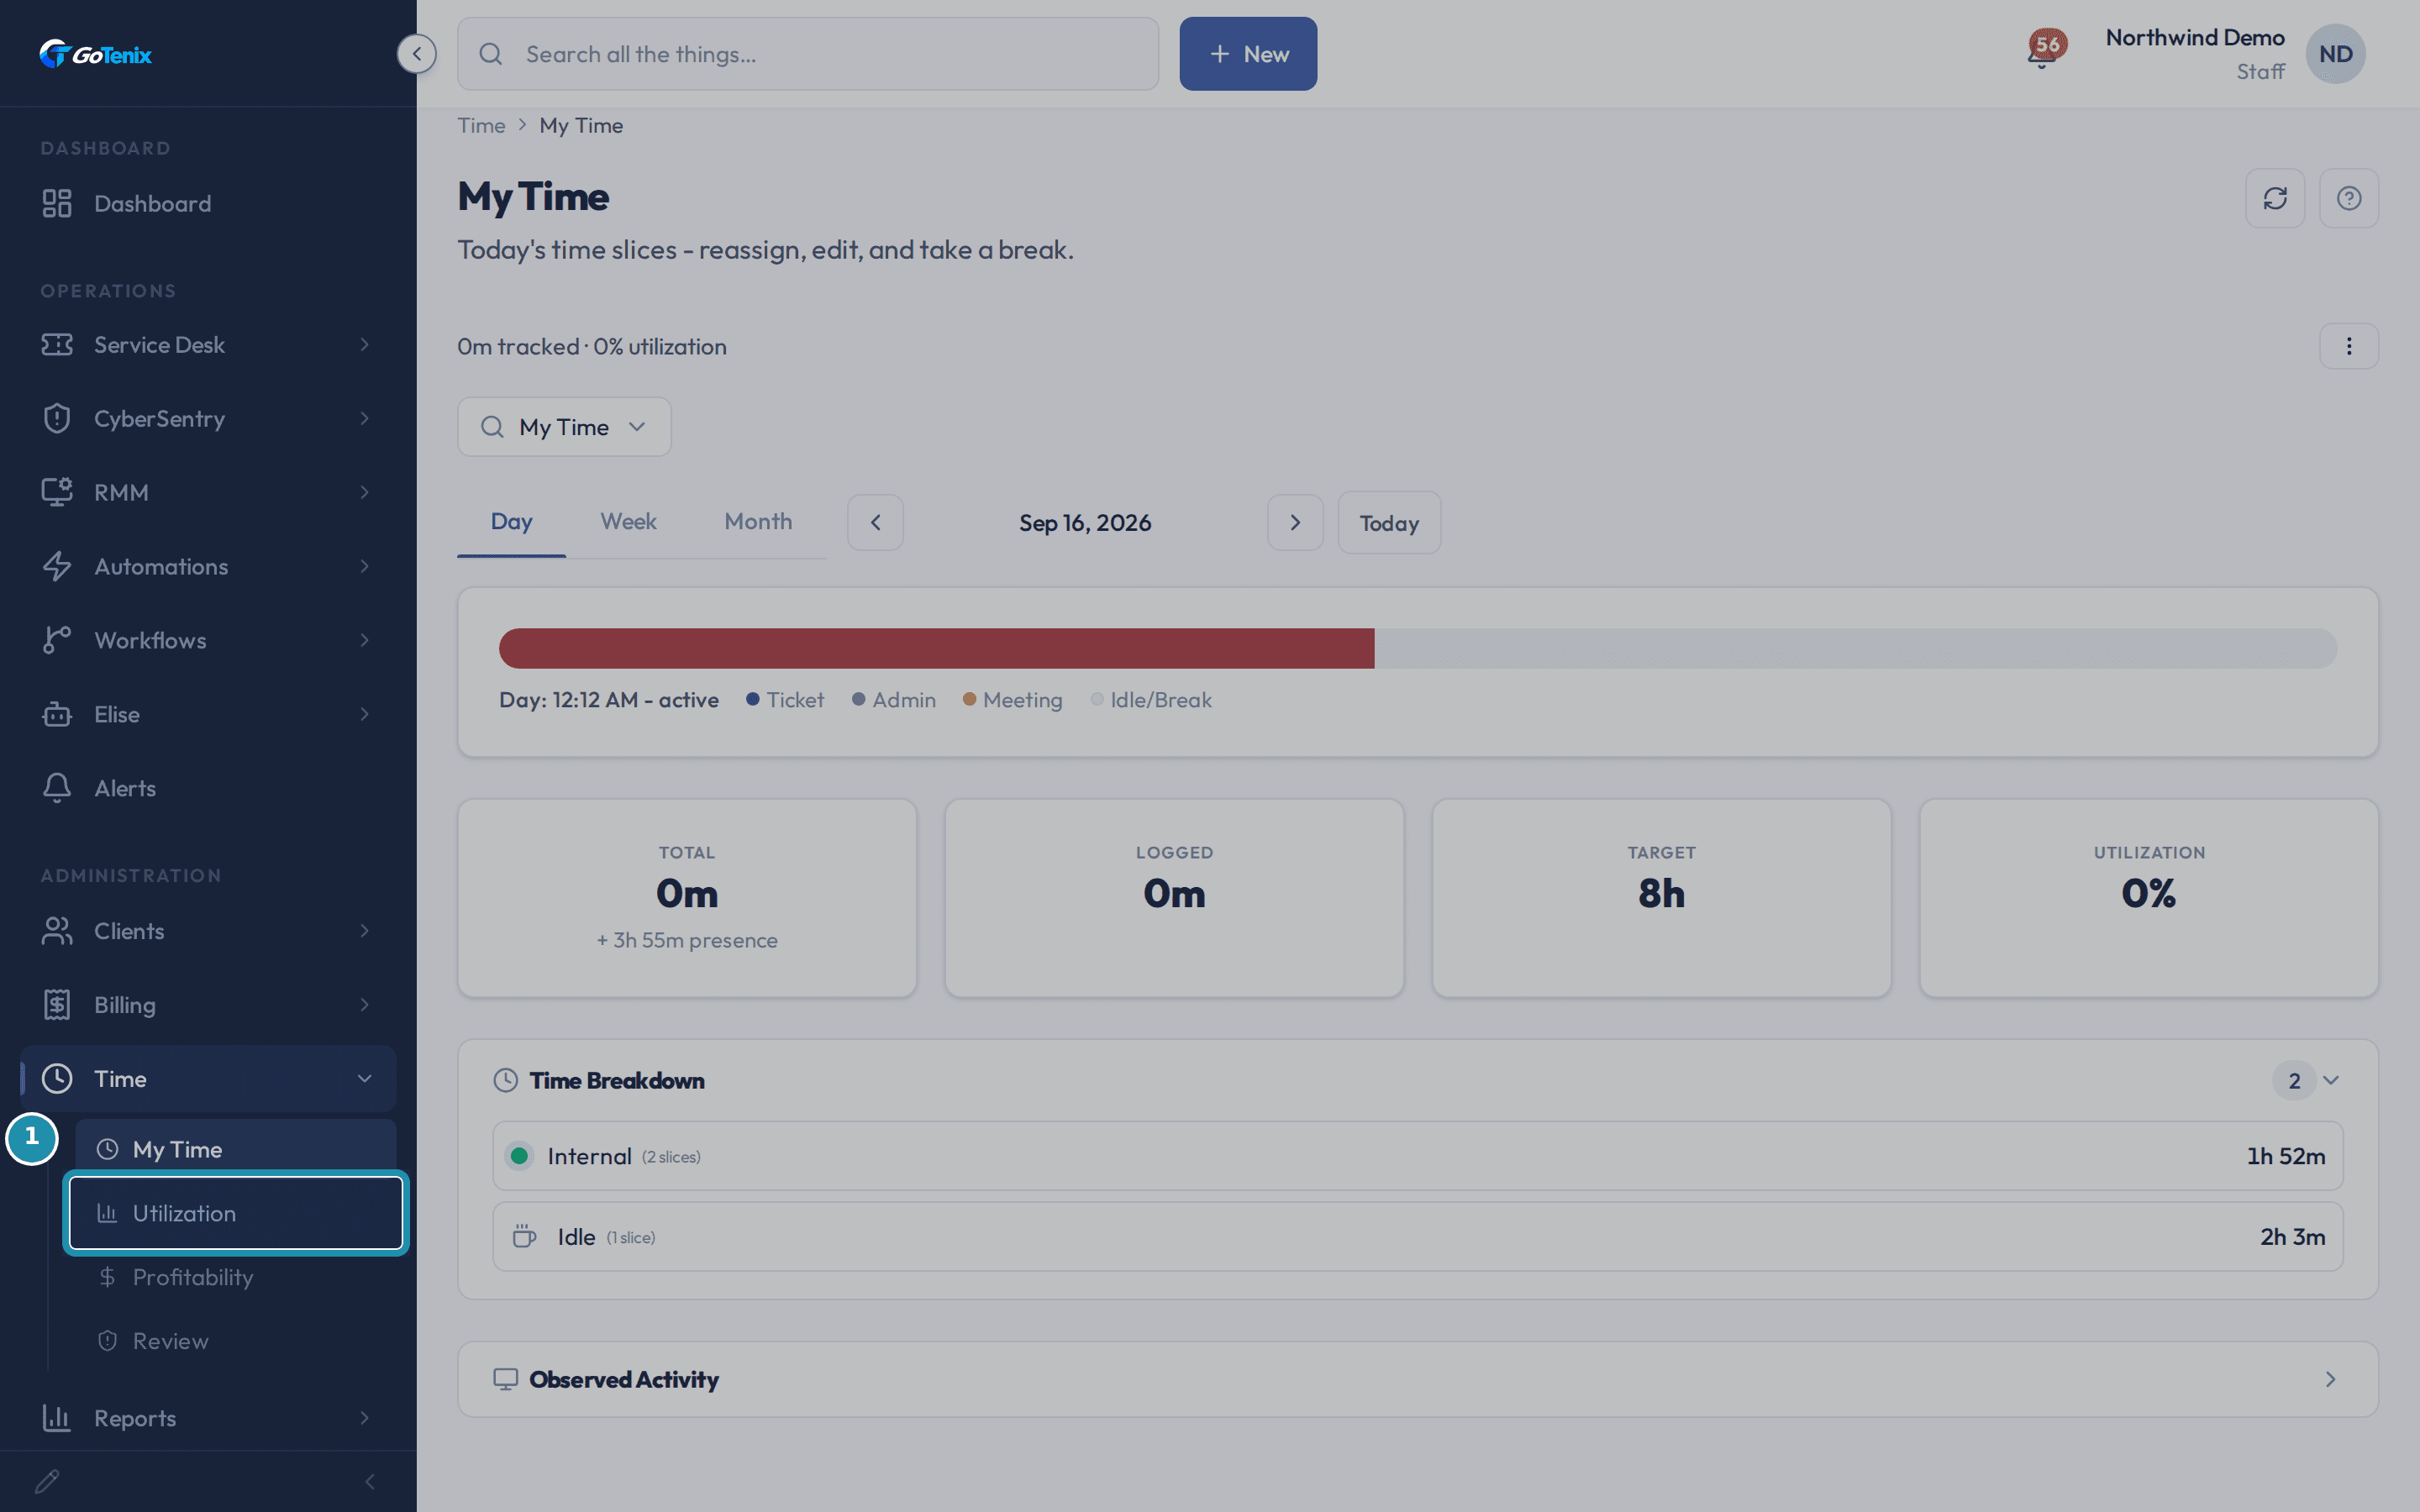Viewport: 2420px width, 1512px height.
Task: Expand CyberSentry menu
Action: click(x=208, y=418)
